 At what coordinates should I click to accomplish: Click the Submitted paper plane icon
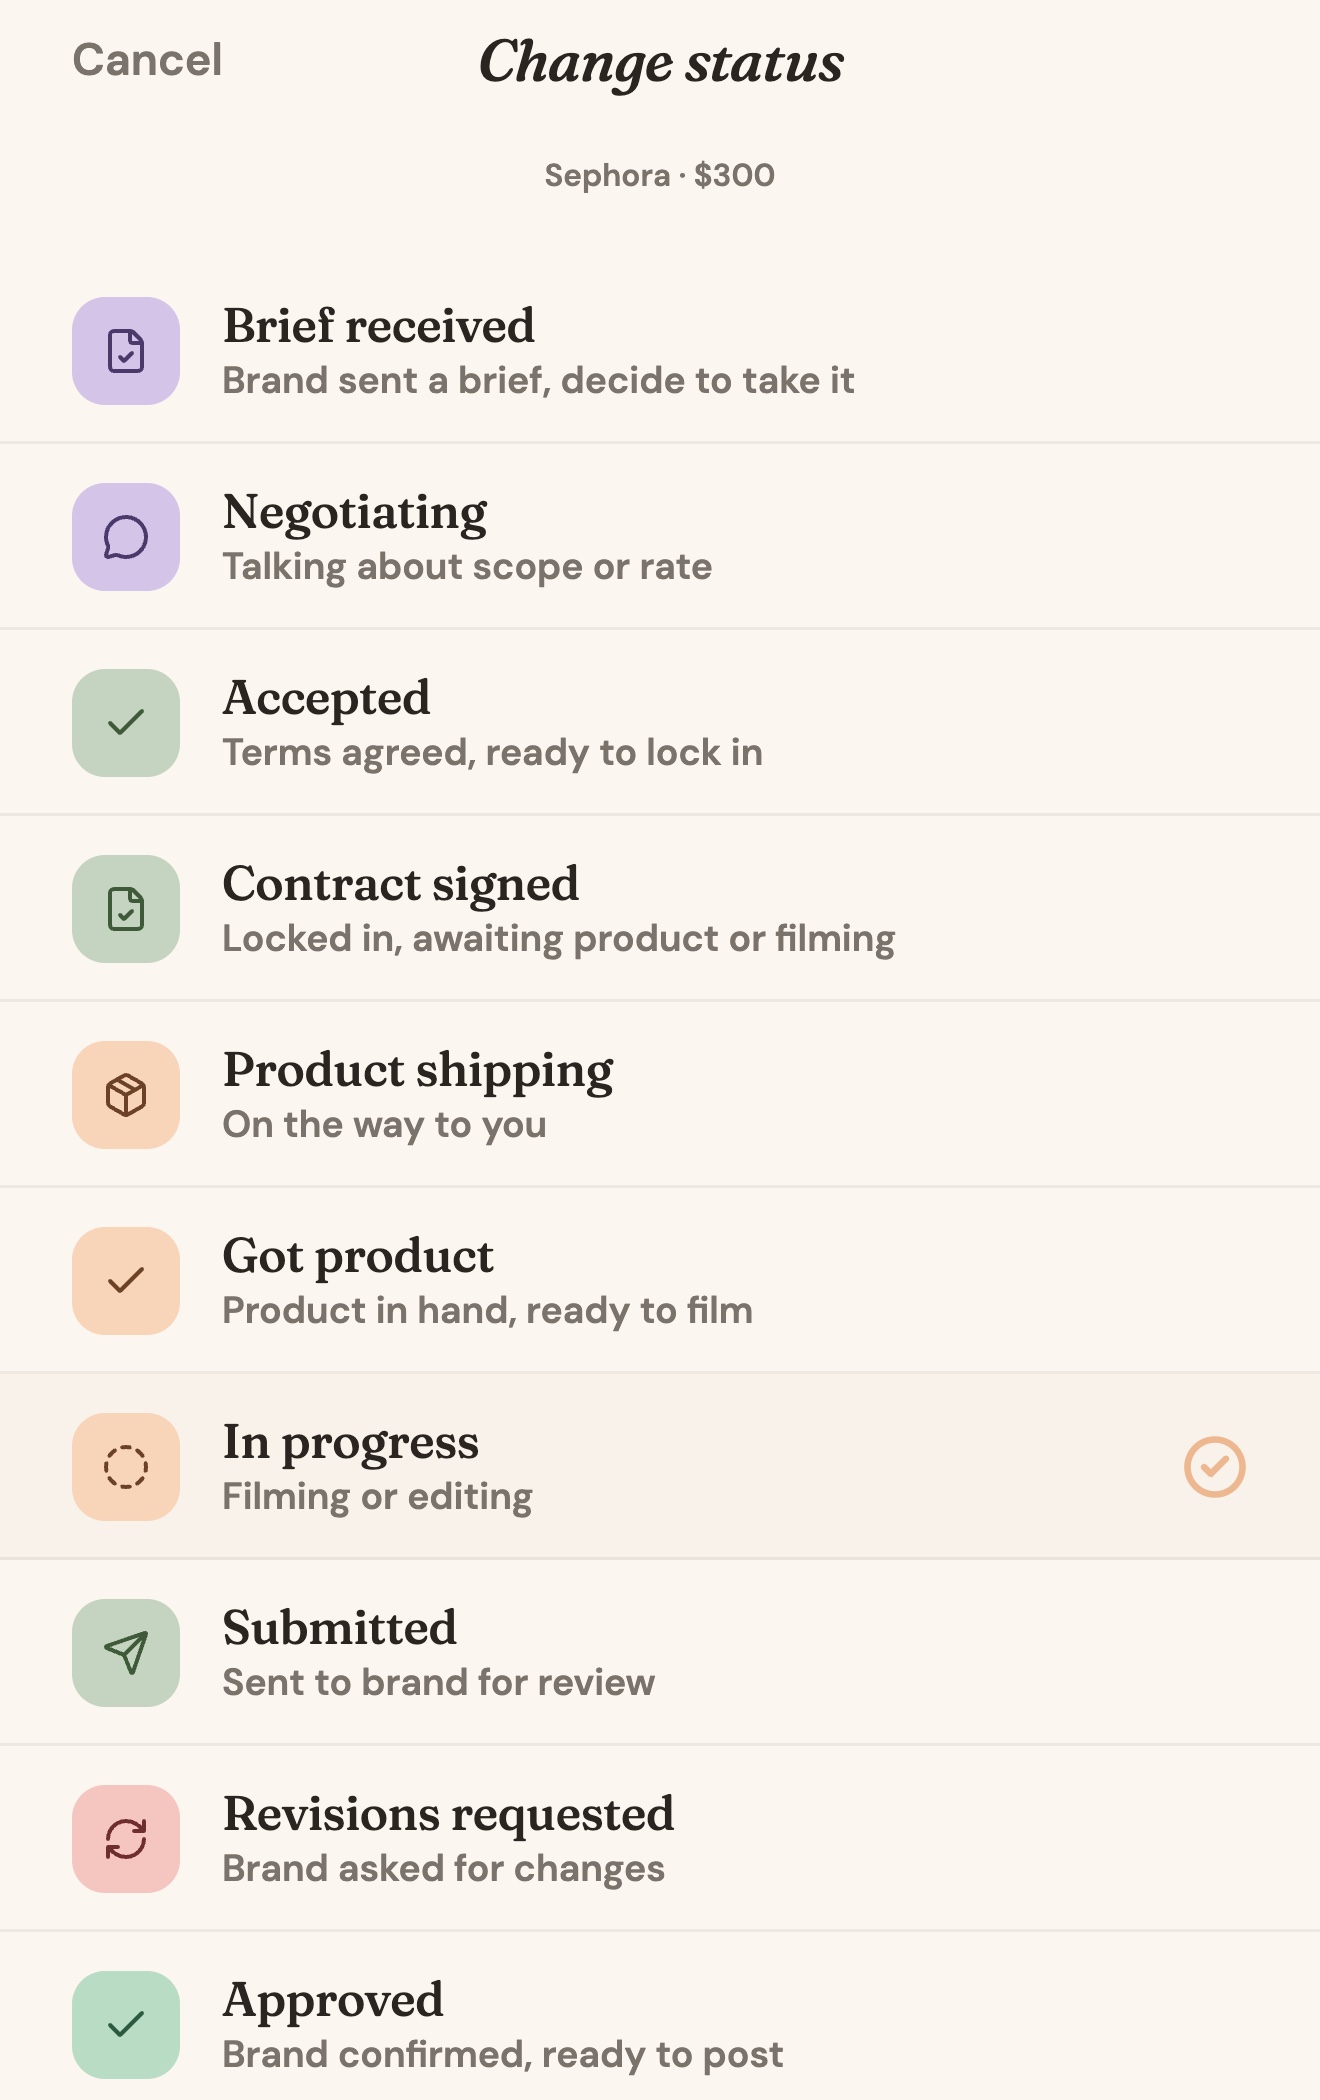pyautogui.click(x=126, y=1653)
